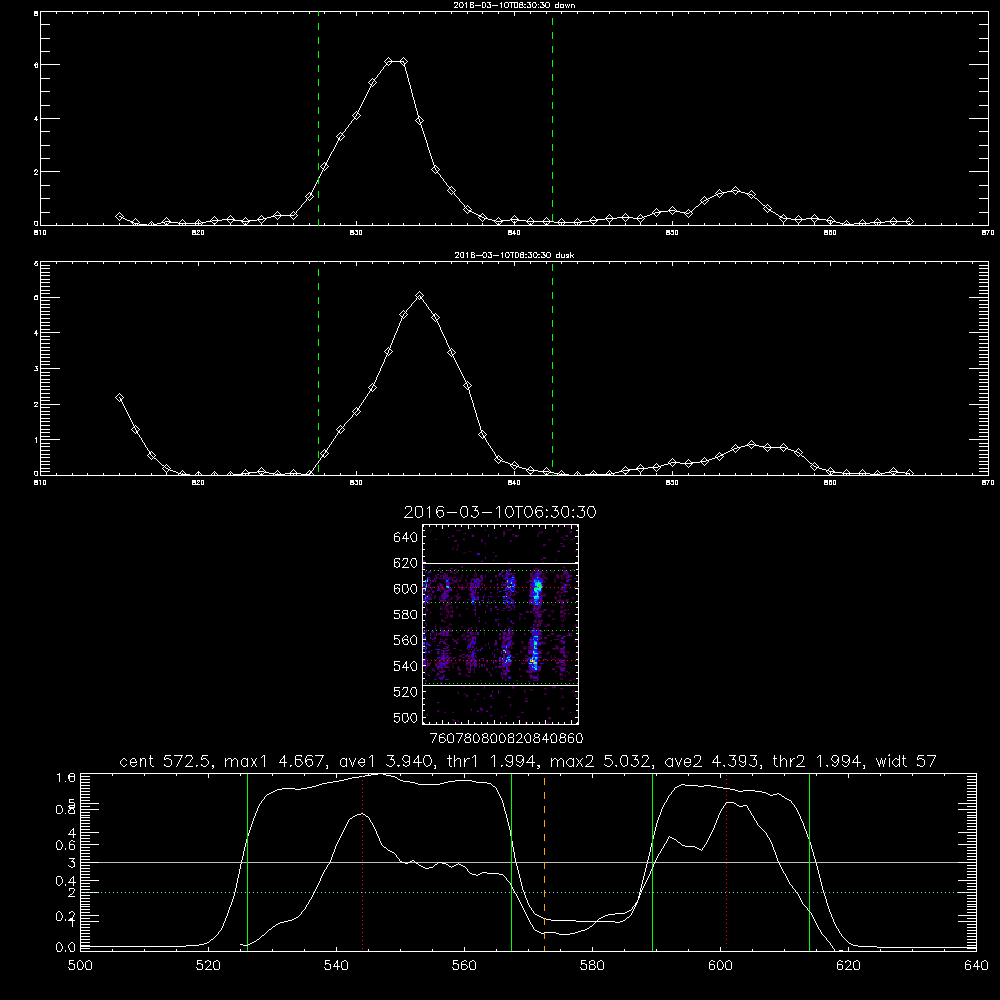Click dusk plot x-axis label 840
1000x1000 pixels.
tap(514, 483)
